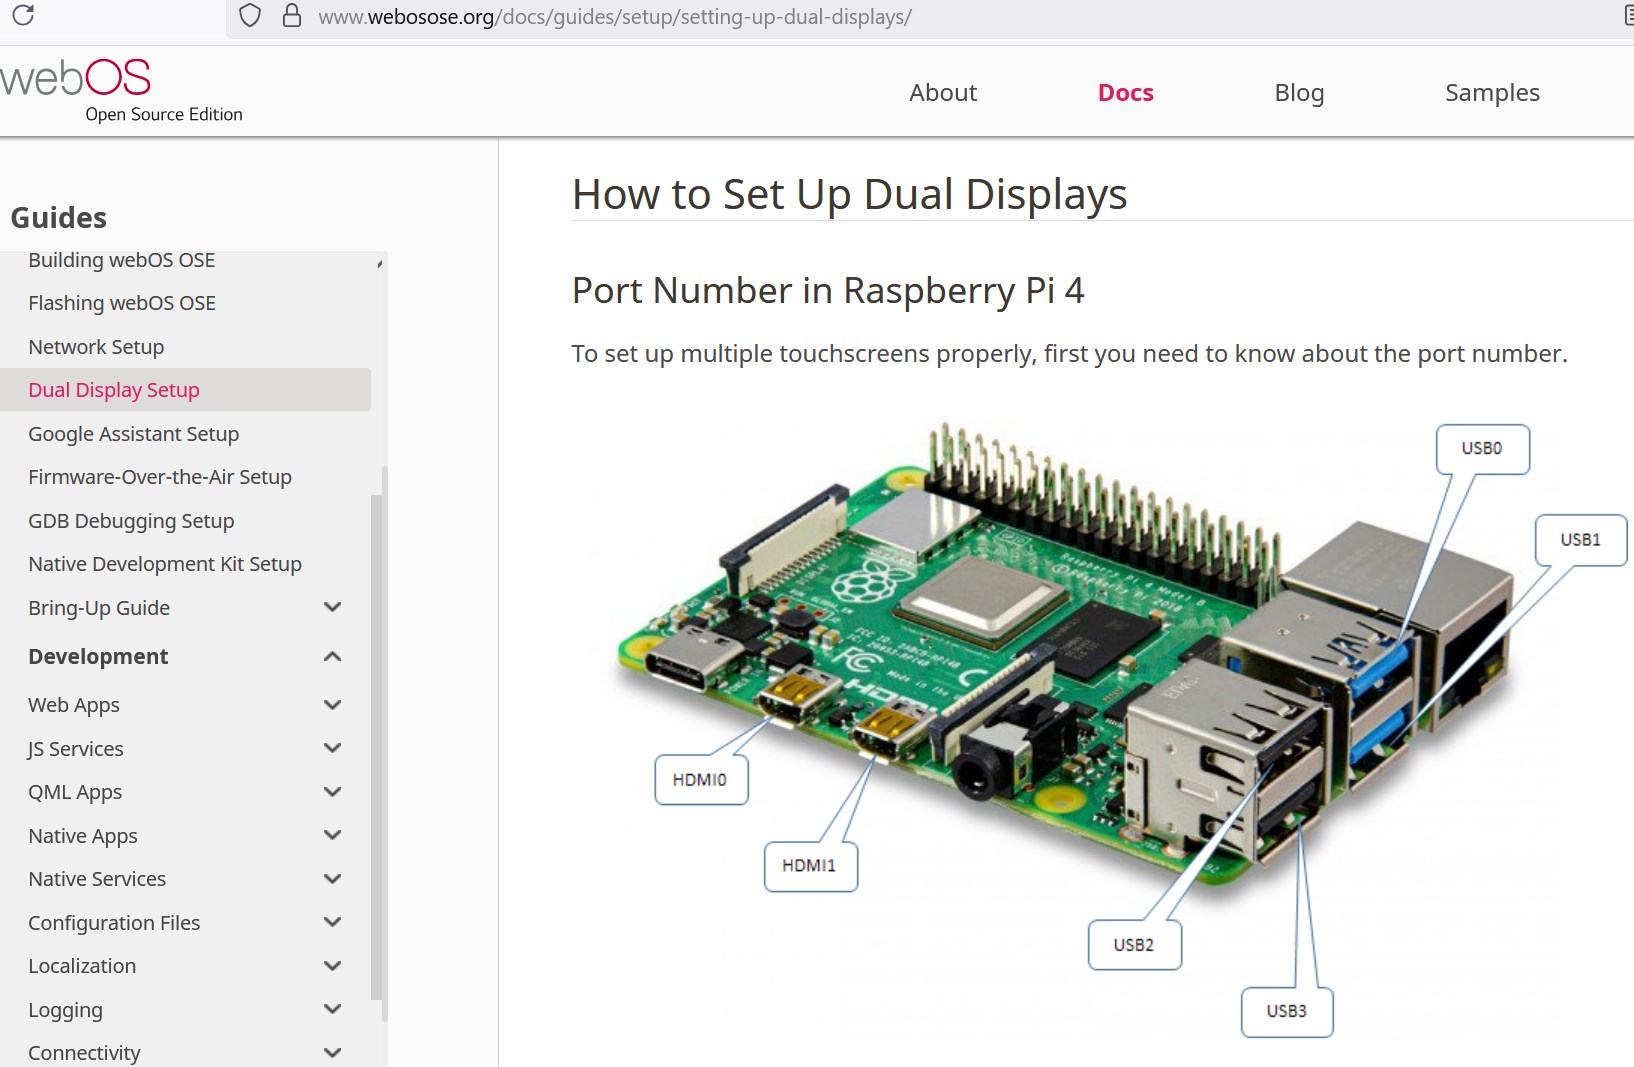Click the browser reload icon
The width and height of the screenshot is (1634, 1067).
(23, 15)
